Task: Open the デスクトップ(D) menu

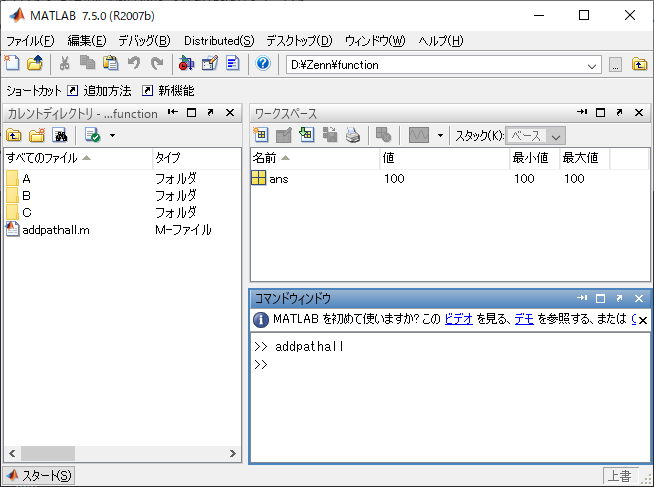Action: coord(299,41)
